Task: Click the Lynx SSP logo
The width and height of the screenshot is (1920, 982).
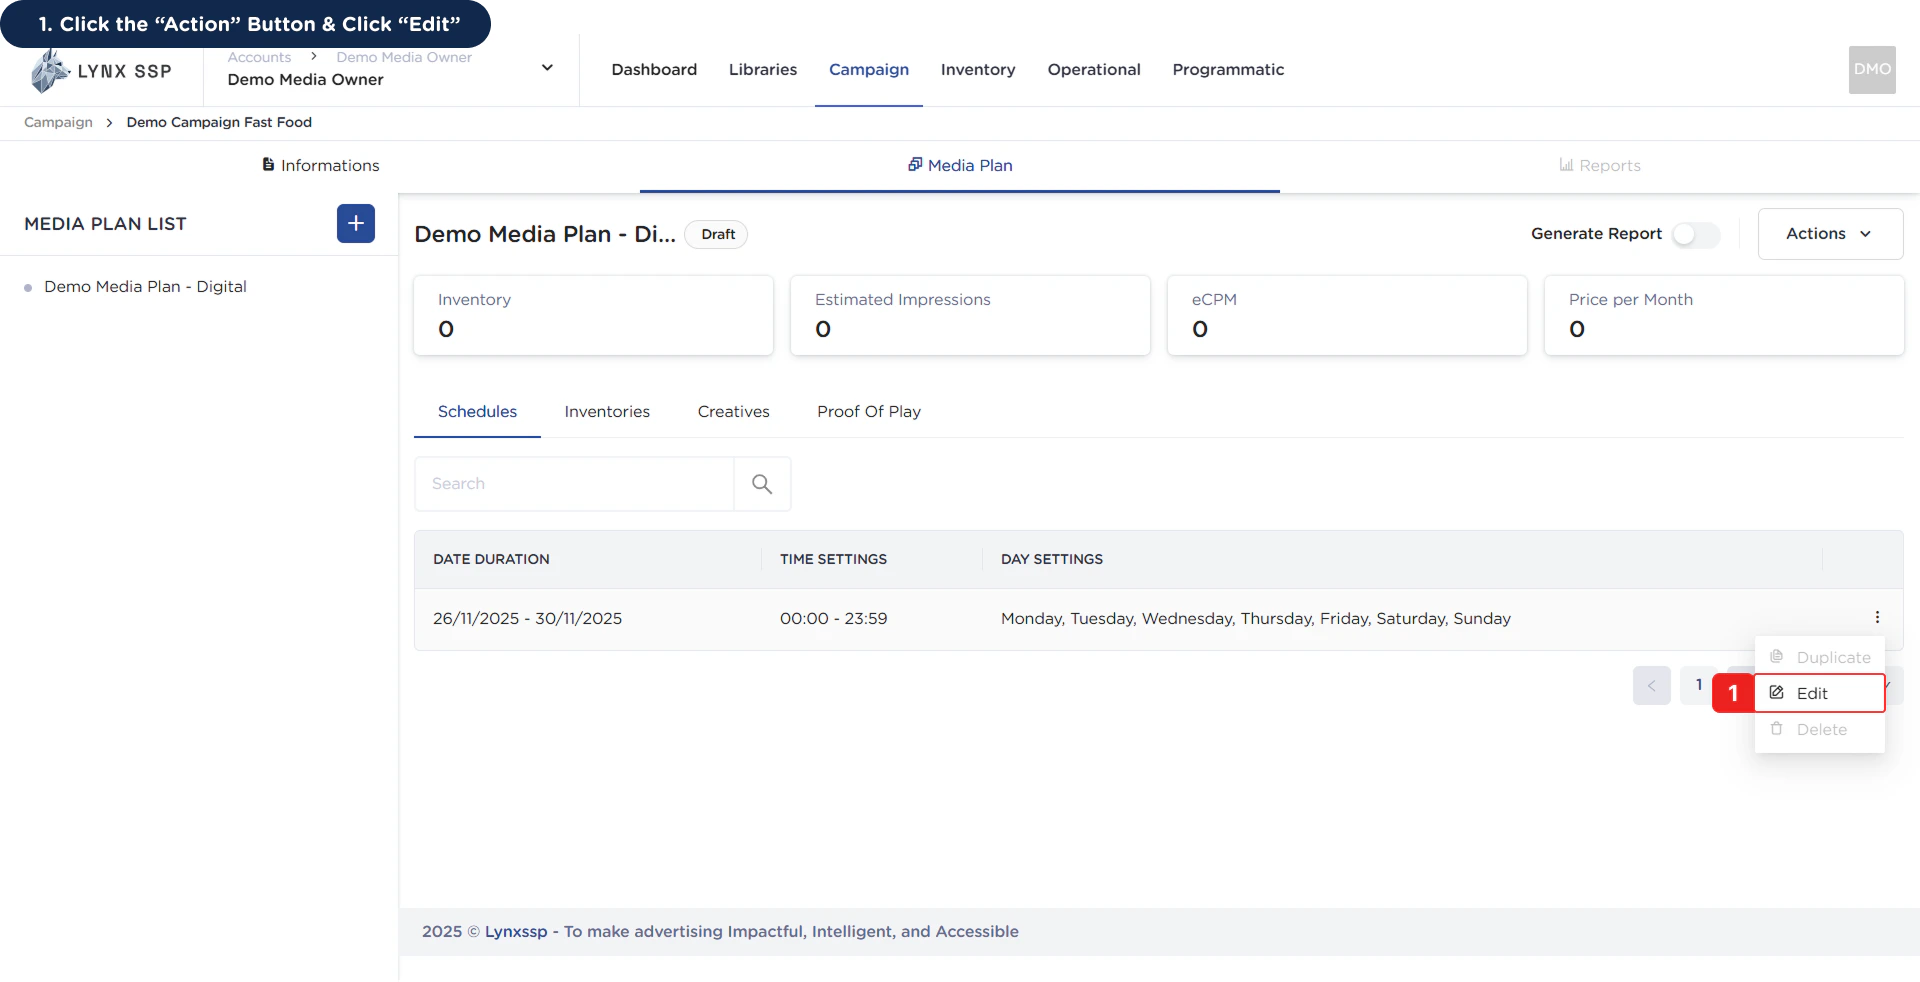Action: [101, 71]
